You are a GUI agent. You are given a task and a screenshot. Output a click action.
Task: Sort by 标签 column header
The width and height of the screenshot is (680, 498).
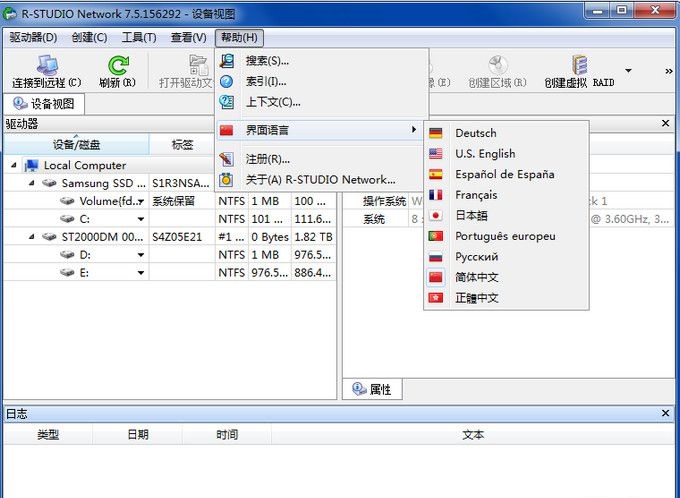pyautogui.click(x=182, y=144)
